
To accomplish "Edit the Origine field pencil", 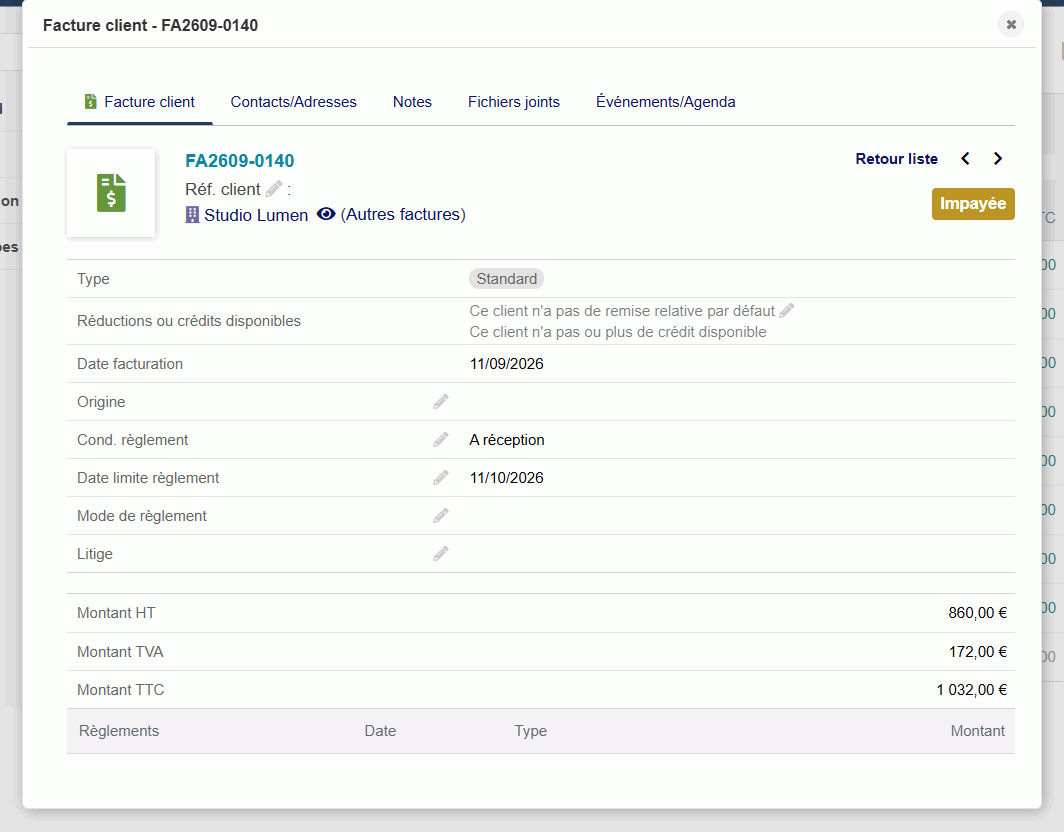I will 441,402.
